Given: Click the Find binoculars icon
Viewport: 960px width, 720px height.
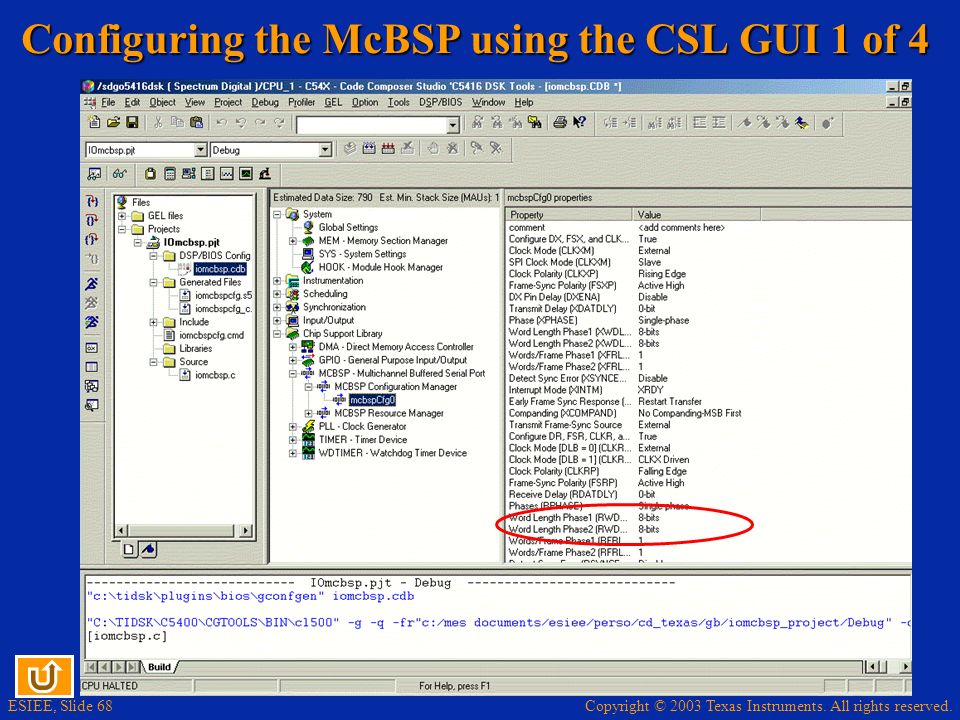Looking at the screenshot, I should pos(478,122).
